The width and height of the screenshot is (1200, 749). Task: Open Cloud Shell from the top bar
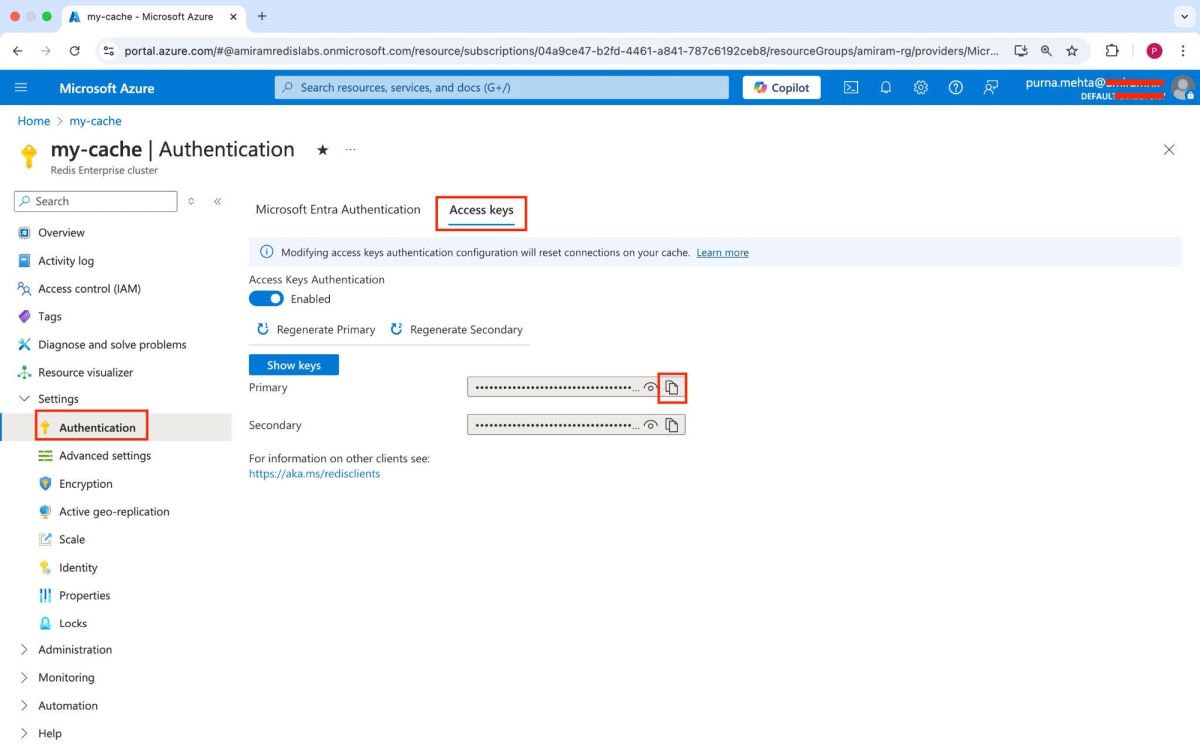[x=851, y=87]
